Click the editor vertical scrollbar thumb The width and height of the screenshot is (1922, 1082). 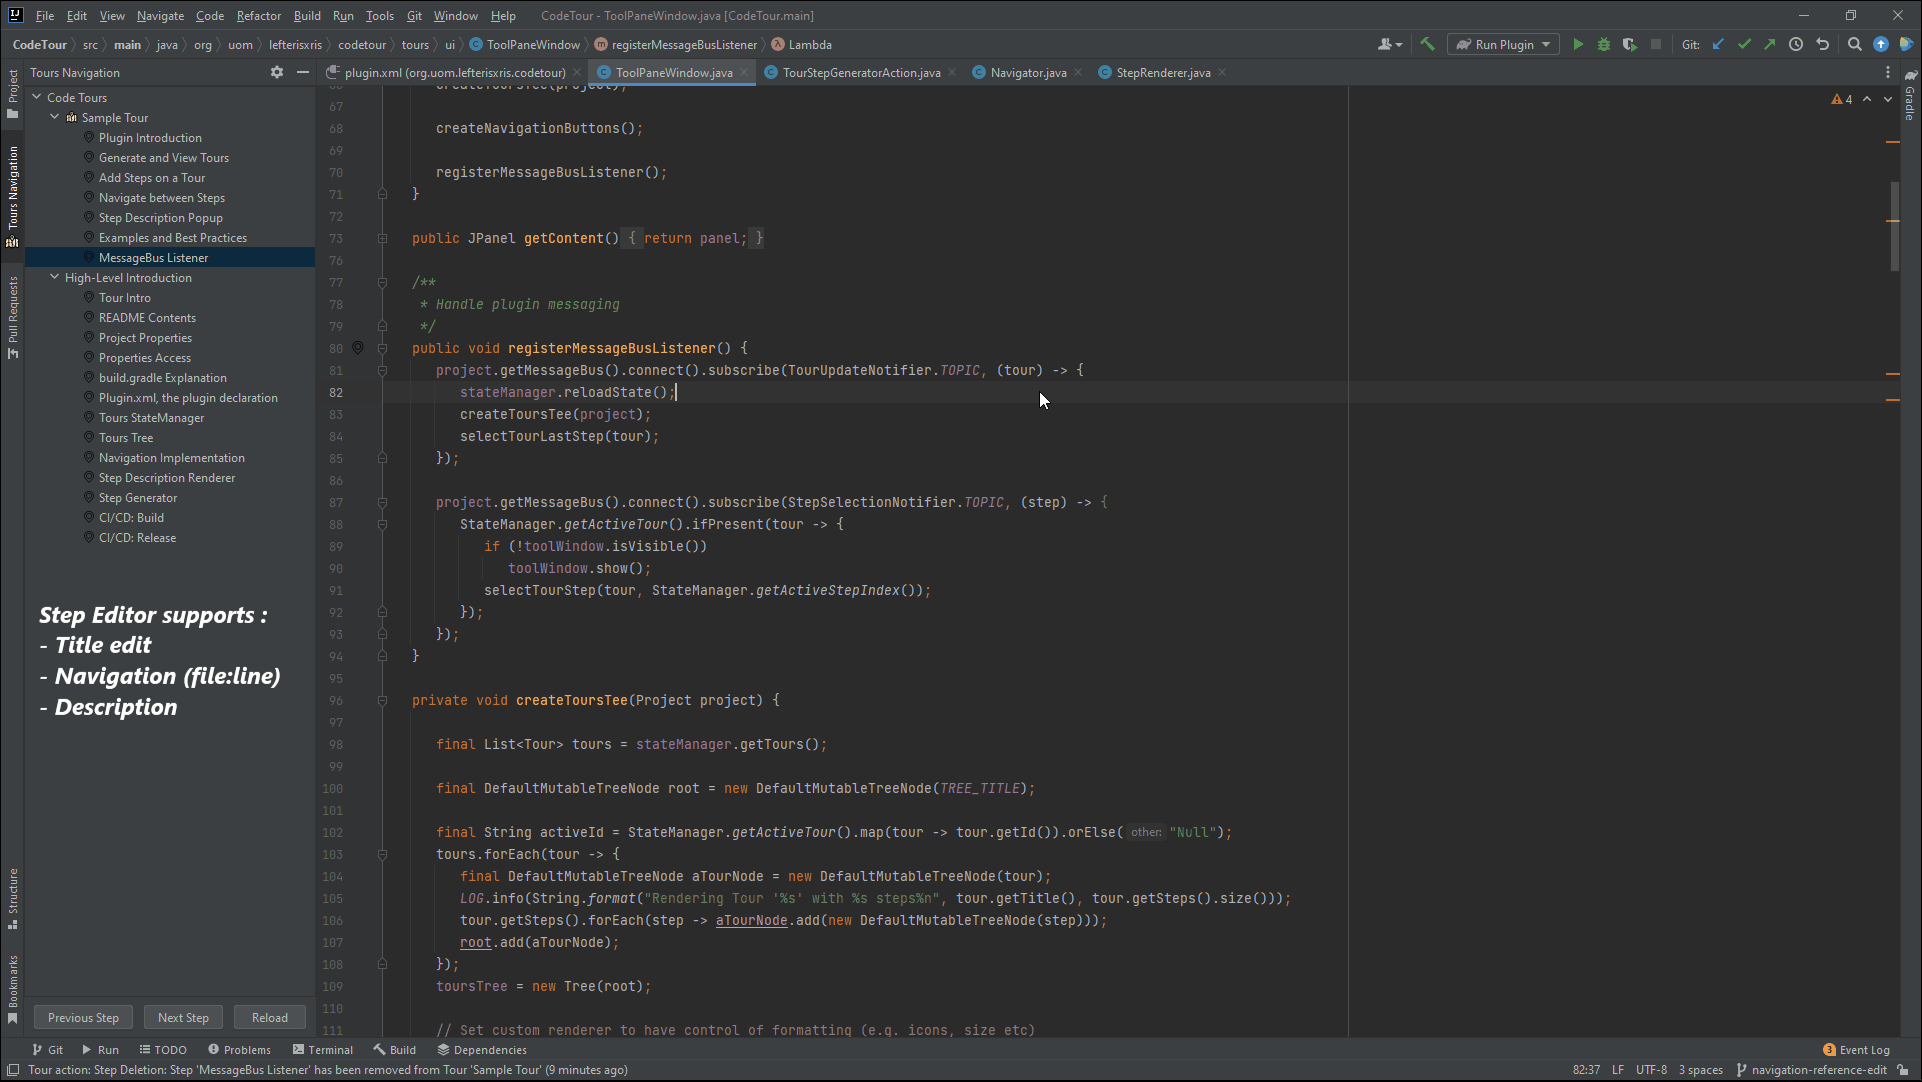[1894, 226]
